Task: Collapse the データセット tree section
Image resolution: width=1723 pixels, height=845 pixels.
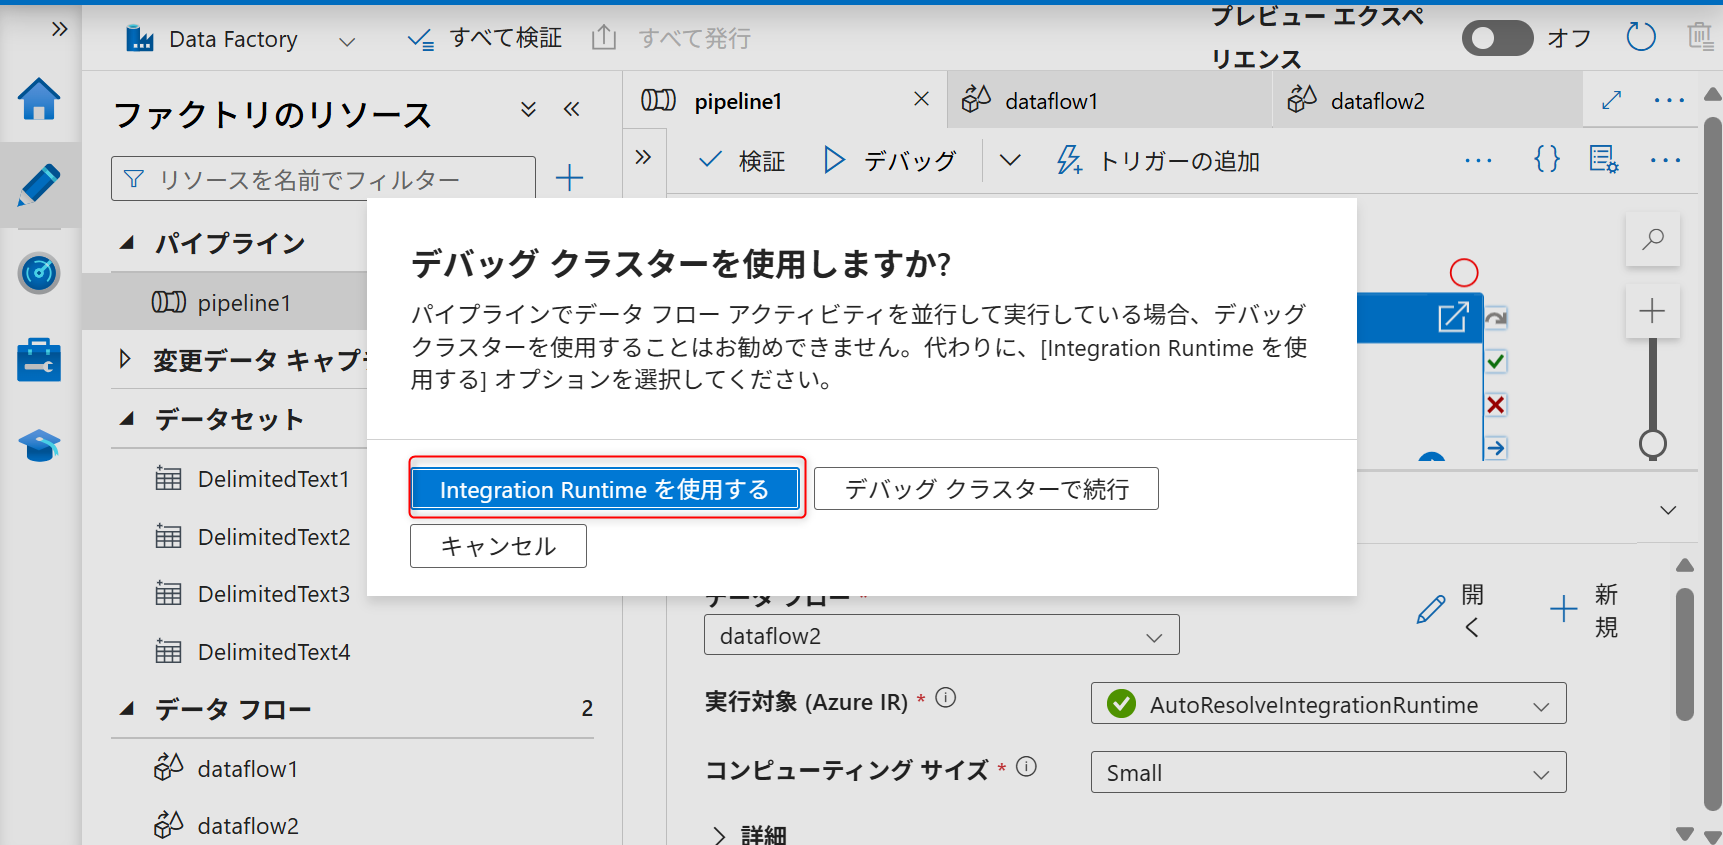Action: [127, 419]
